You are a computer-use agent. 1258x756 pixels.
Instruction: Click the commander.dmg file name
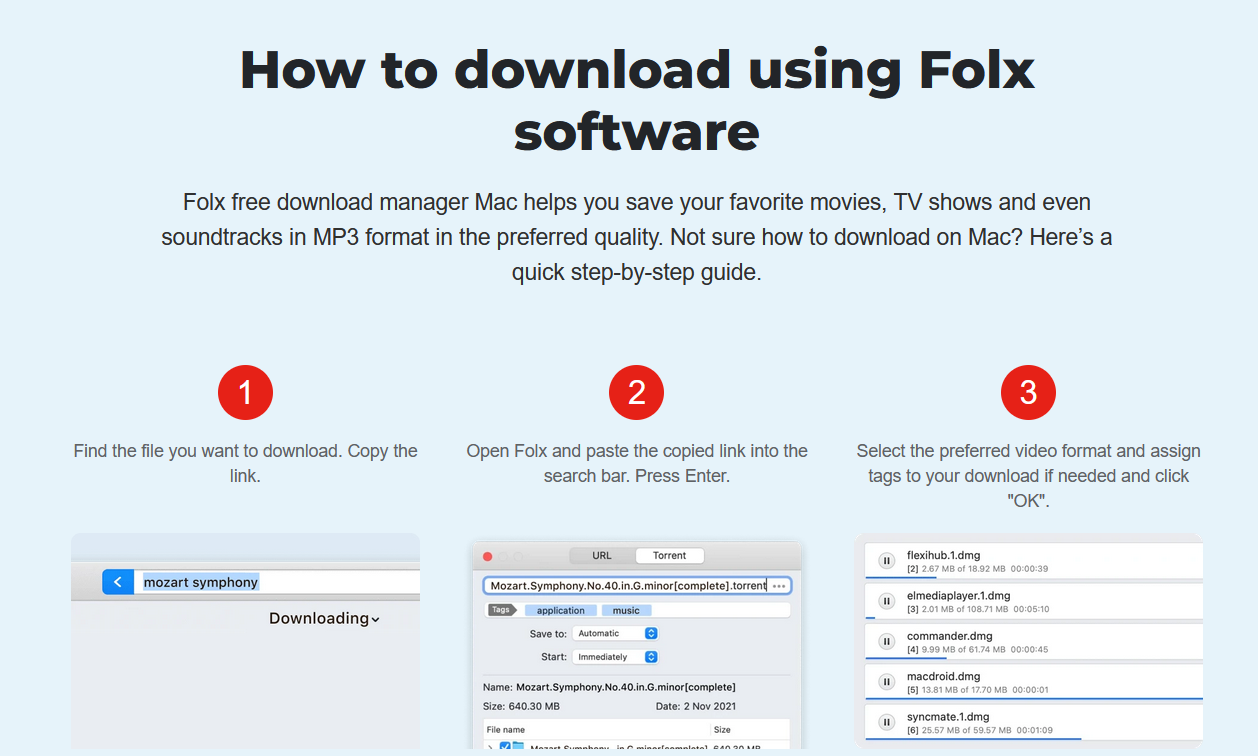click(x=949, y=636)
